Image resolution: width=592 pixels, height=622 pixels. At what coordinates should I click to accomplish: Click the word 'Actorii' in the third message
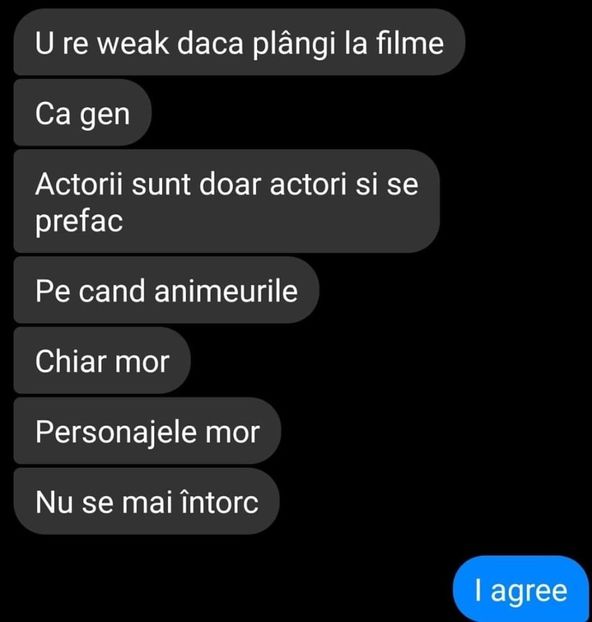[79, 184]
